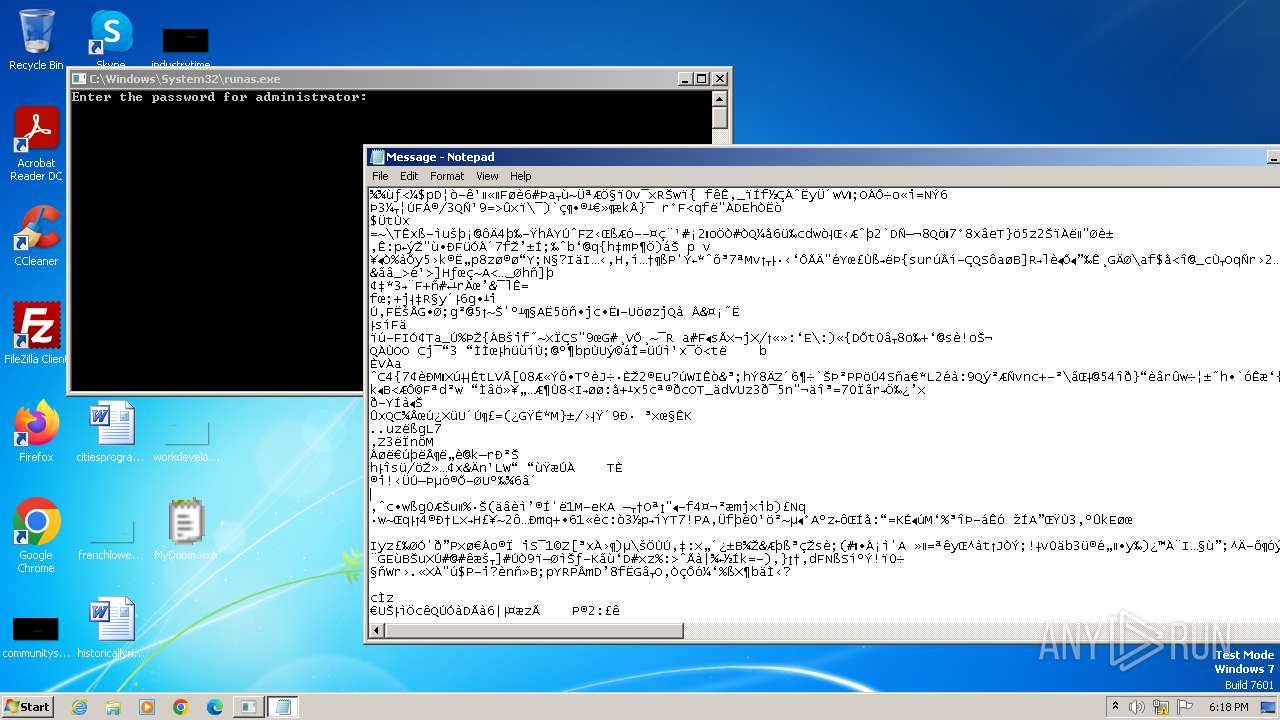1280x720 pixels.
Task: Switch to the runas console taskbar button
Action: pos(247,707)
